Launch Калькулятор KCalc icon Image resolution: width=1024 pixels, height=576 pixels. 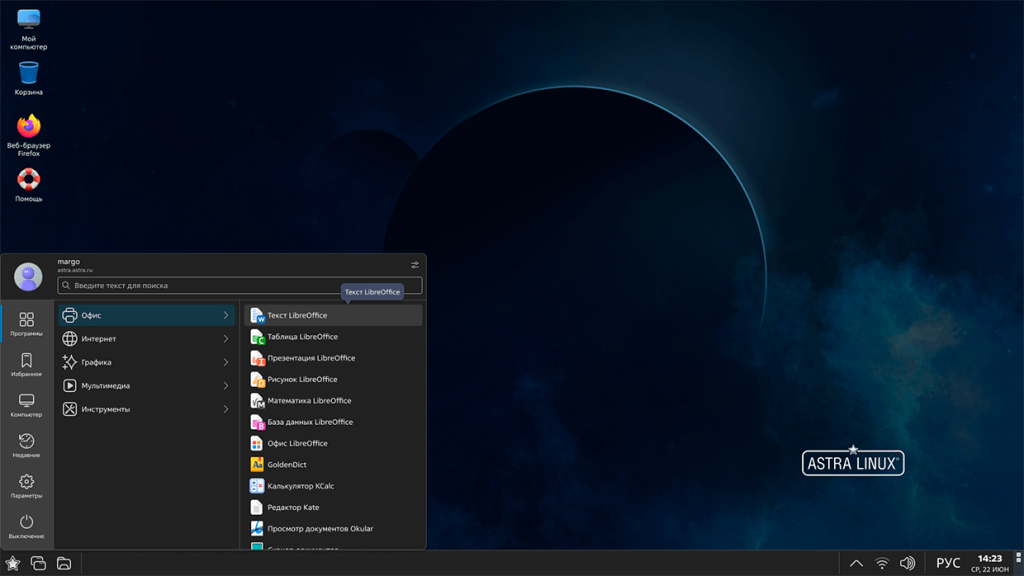pos(257,486)
